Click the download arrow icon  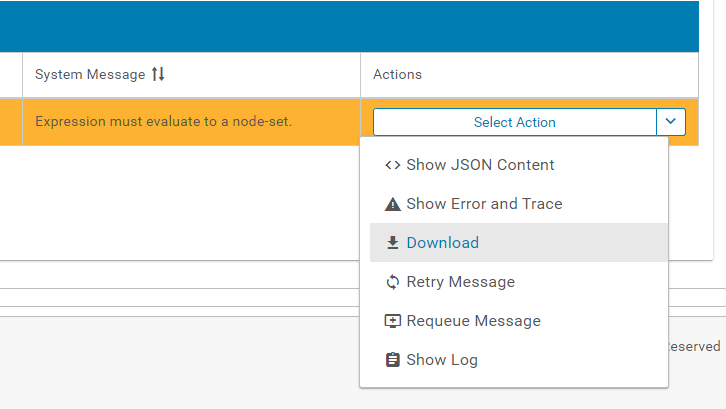pos(393,243)
